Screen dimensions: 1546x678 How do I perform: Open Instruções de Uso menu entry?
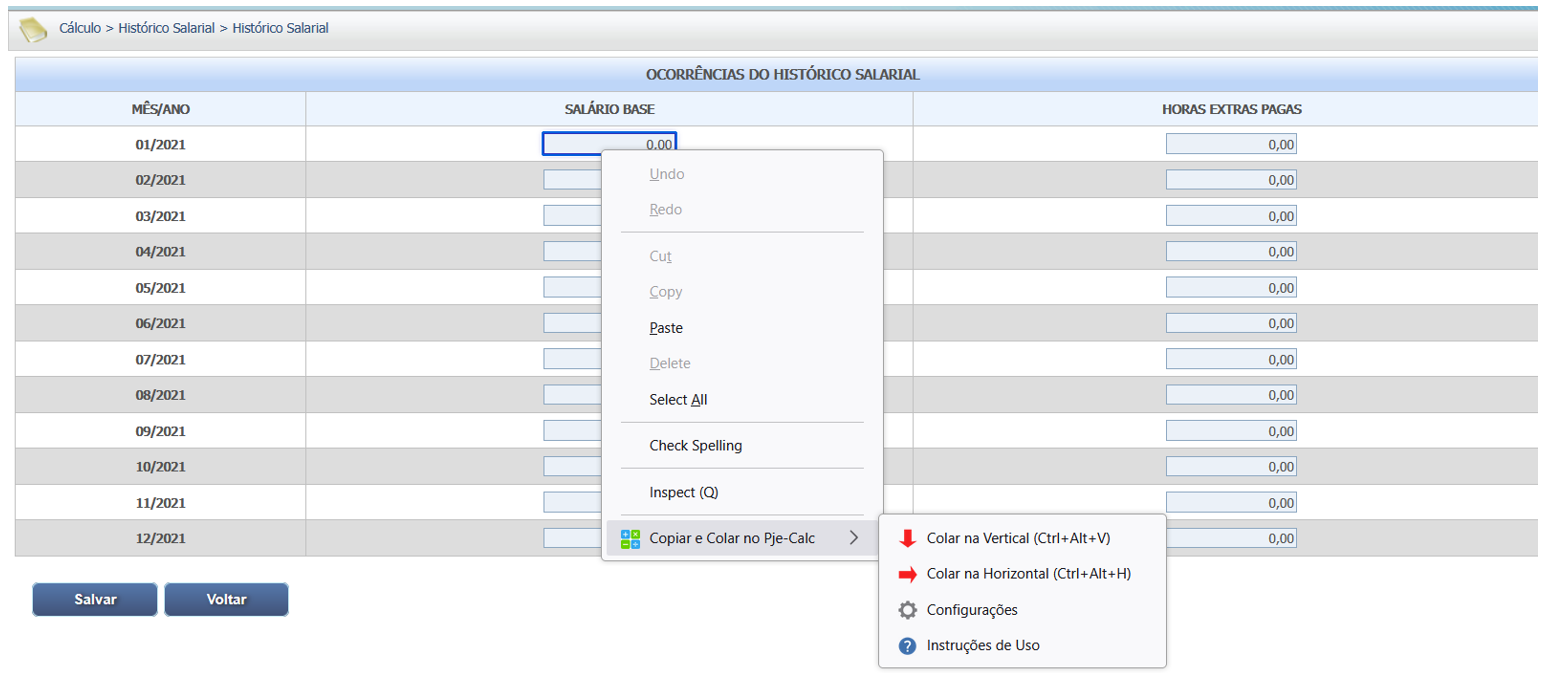pyautogui.click(x=983, y=646)
